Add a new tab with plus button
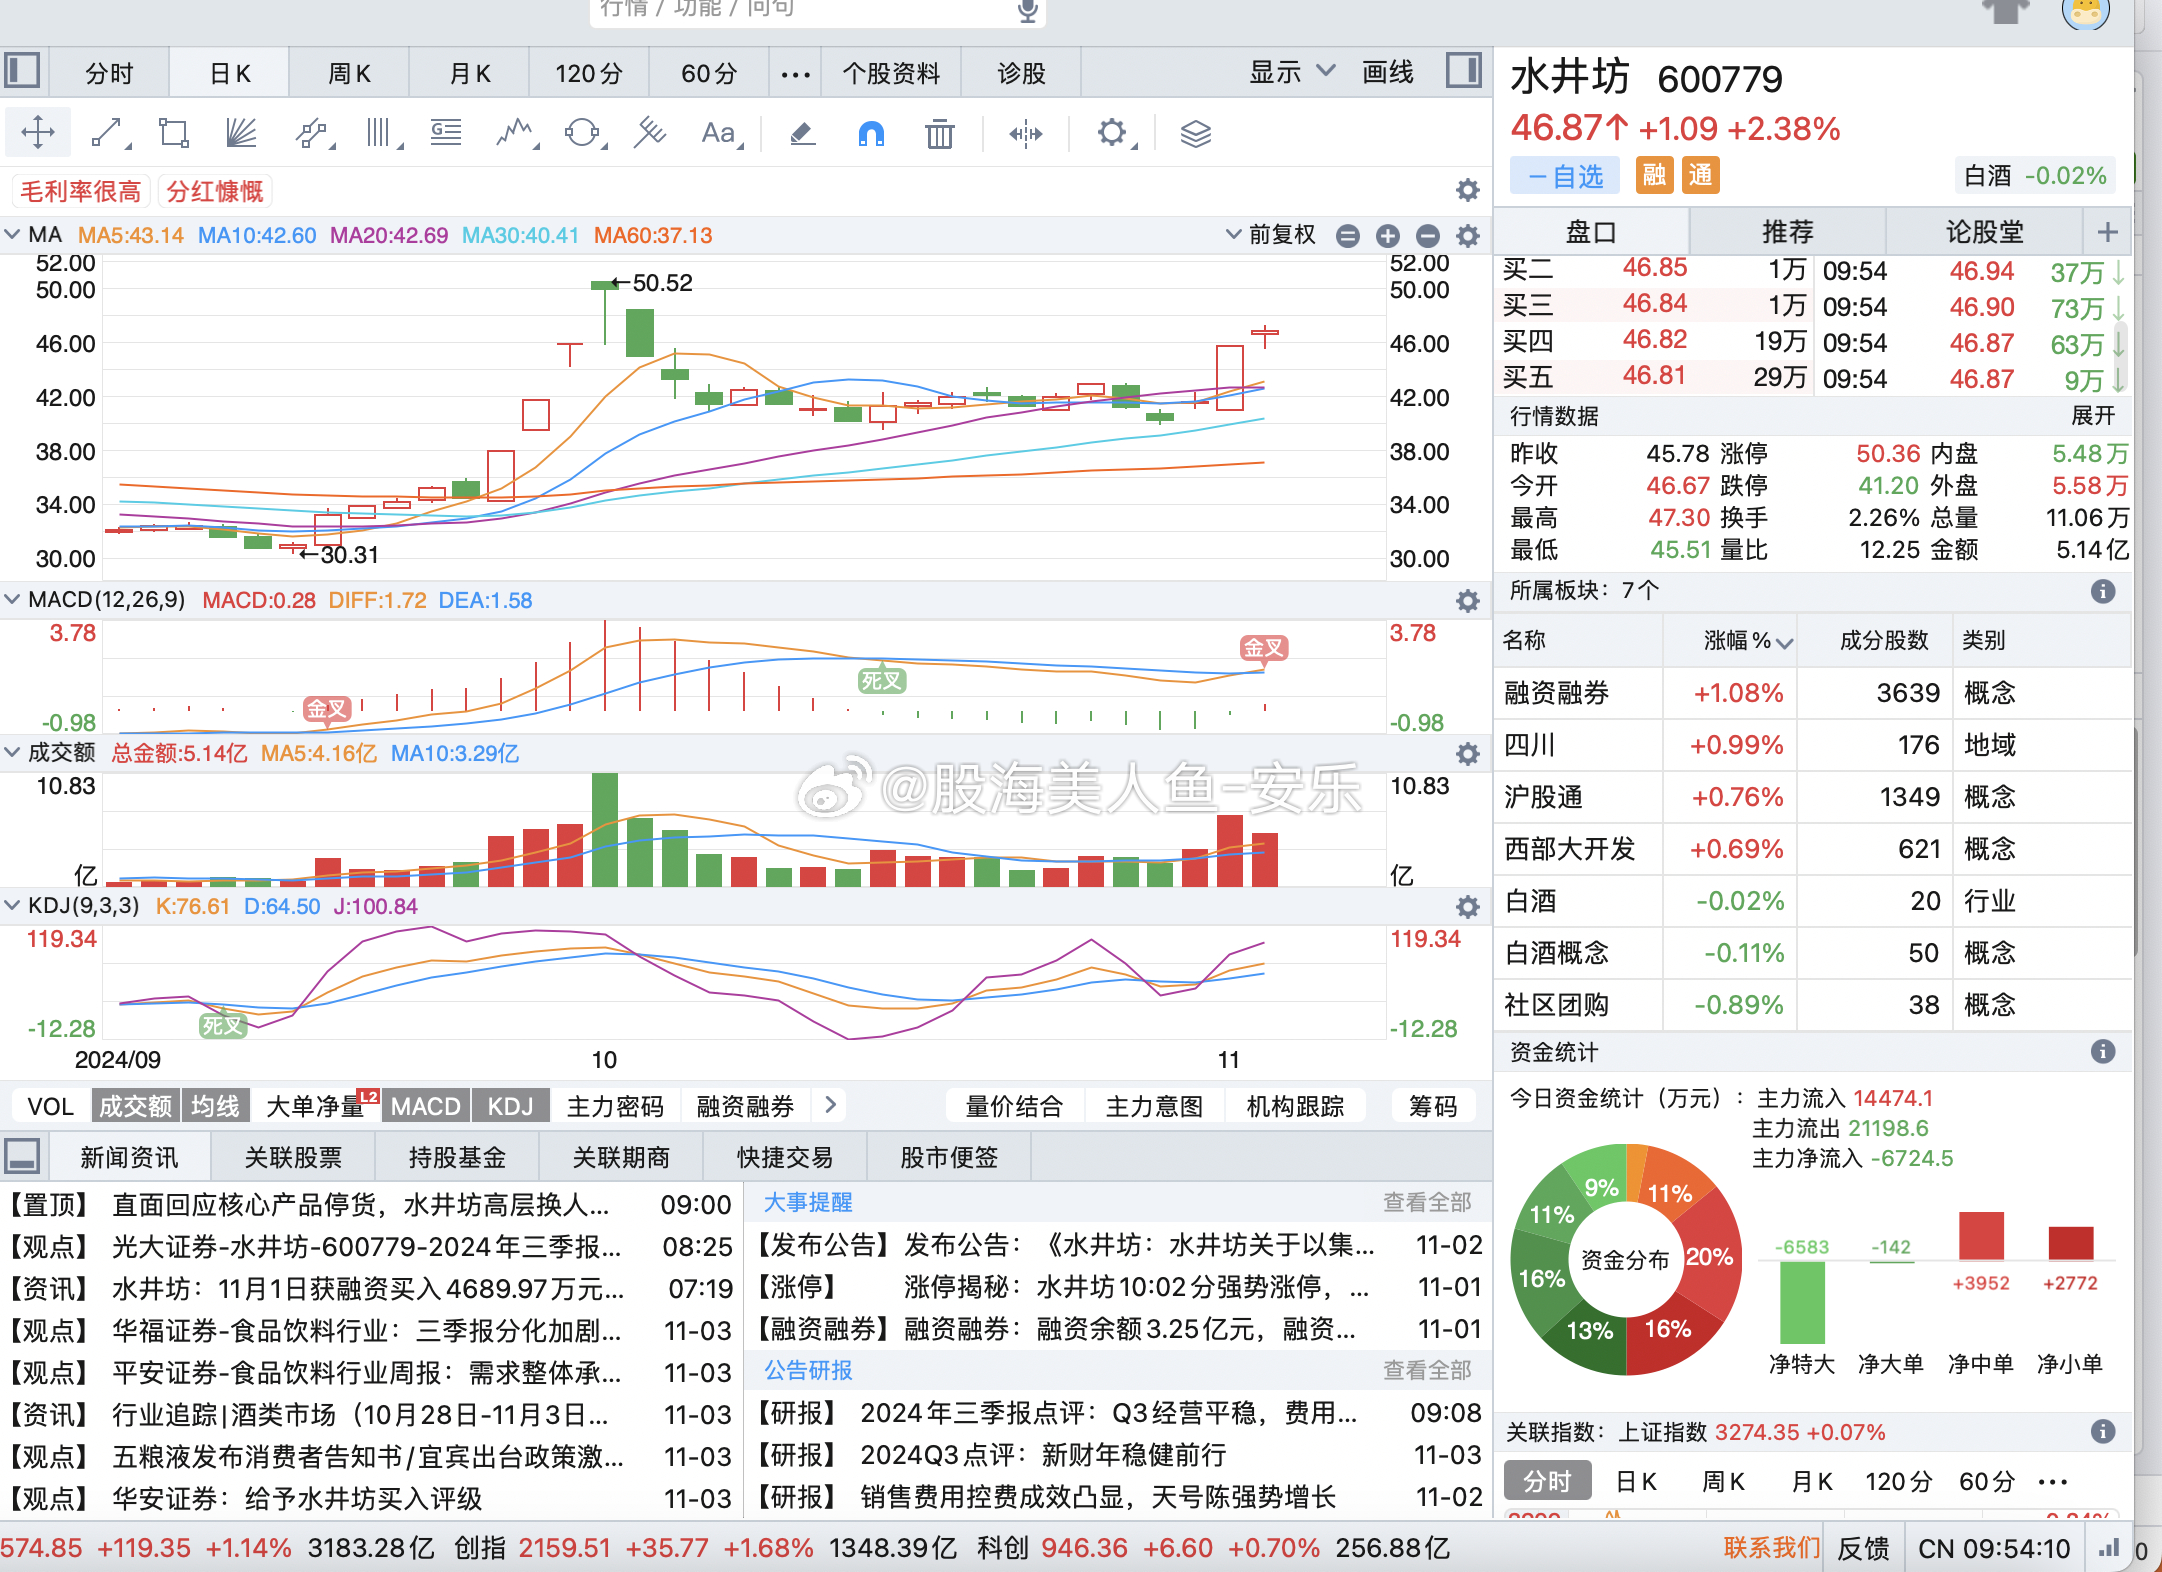Screen dimensions: 2162x1572 coord(2108,232)
